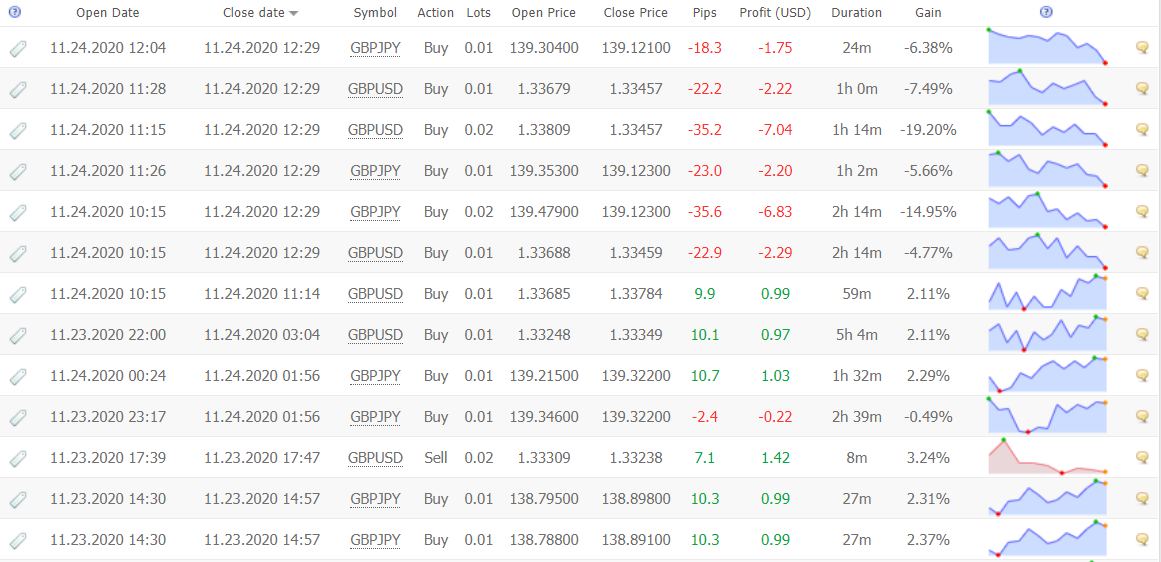Click the mini chart for the -0.49% gain trade

(1047, 415)
